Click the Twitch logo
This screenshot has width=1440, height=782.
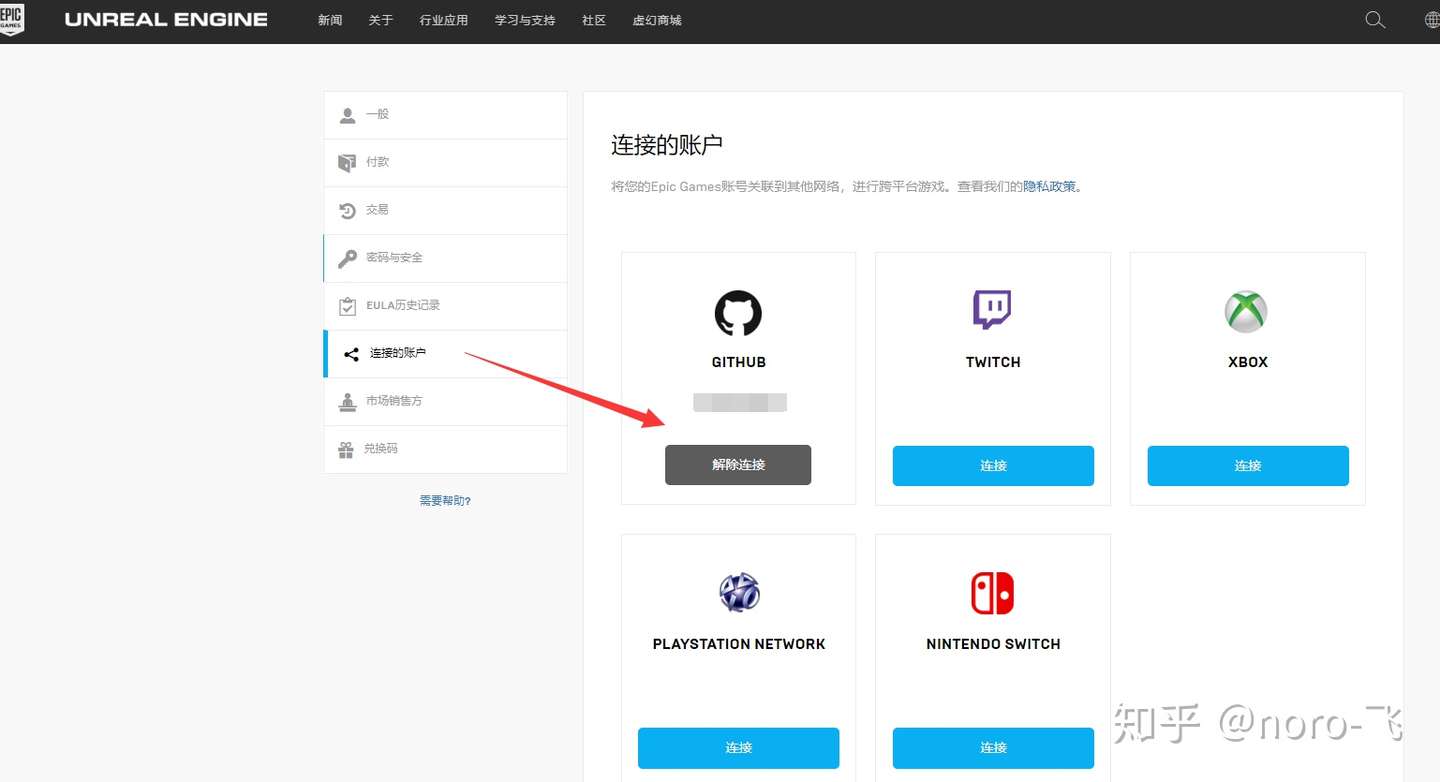point(992,310)
